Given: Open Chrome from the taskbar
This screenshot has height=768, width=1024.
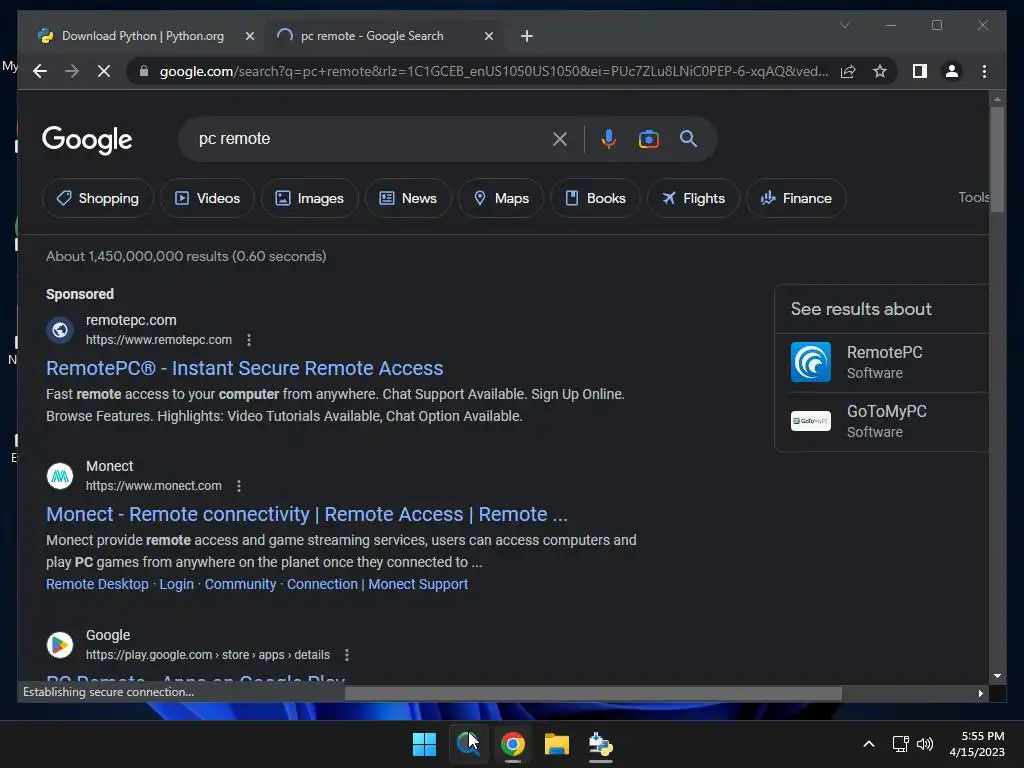Looking at the screenshot, I should click(x=513, y=744).
